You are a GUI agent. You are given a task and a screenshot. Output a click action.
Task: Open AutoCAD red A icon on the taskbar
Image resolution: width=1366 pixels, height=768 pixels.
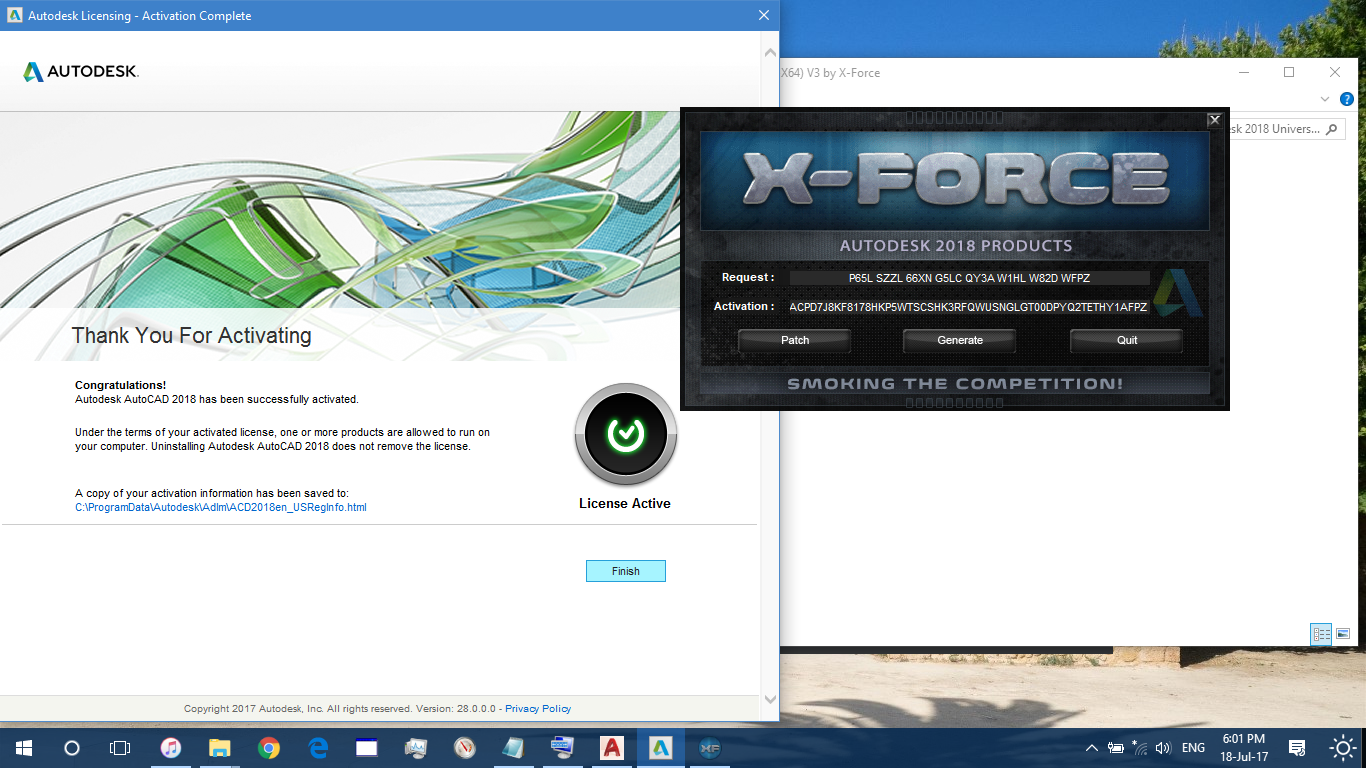point(612,748)
